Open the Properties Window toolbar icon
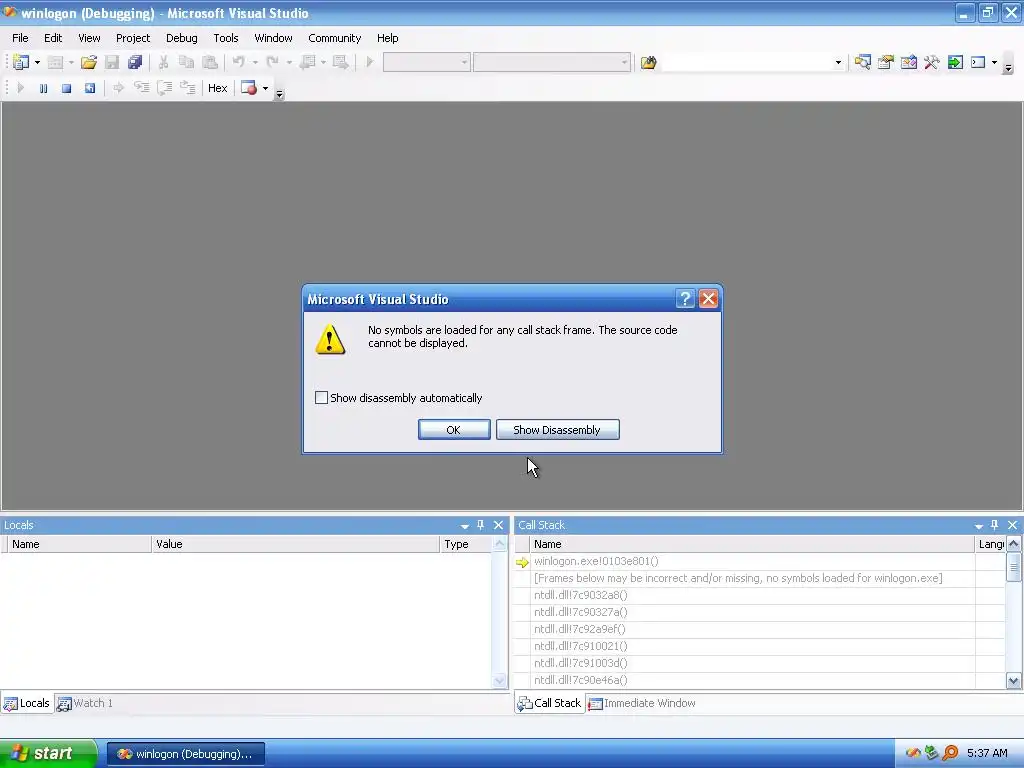Viewport: 1024px width, 768px height. pos(886,62)
